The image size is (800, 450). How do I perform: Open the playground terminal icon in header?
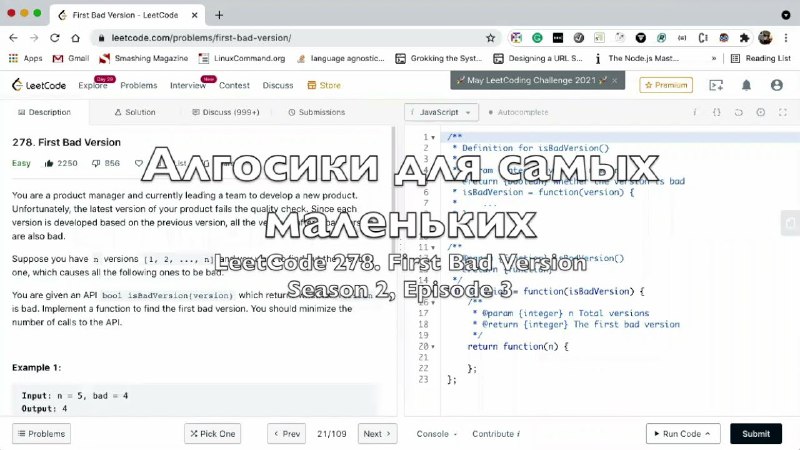716,85
